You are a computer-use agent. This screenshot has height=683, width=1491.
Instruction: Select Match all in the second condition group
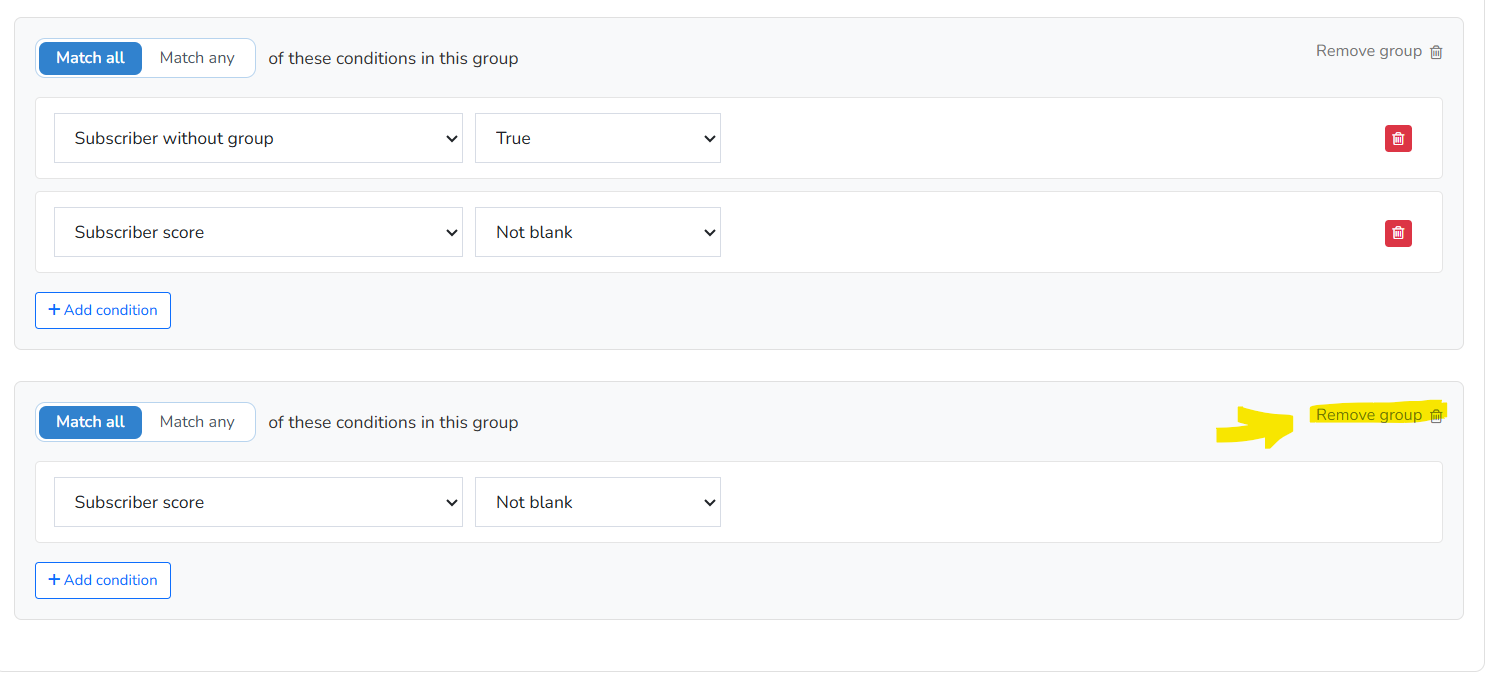click(90, 422)
